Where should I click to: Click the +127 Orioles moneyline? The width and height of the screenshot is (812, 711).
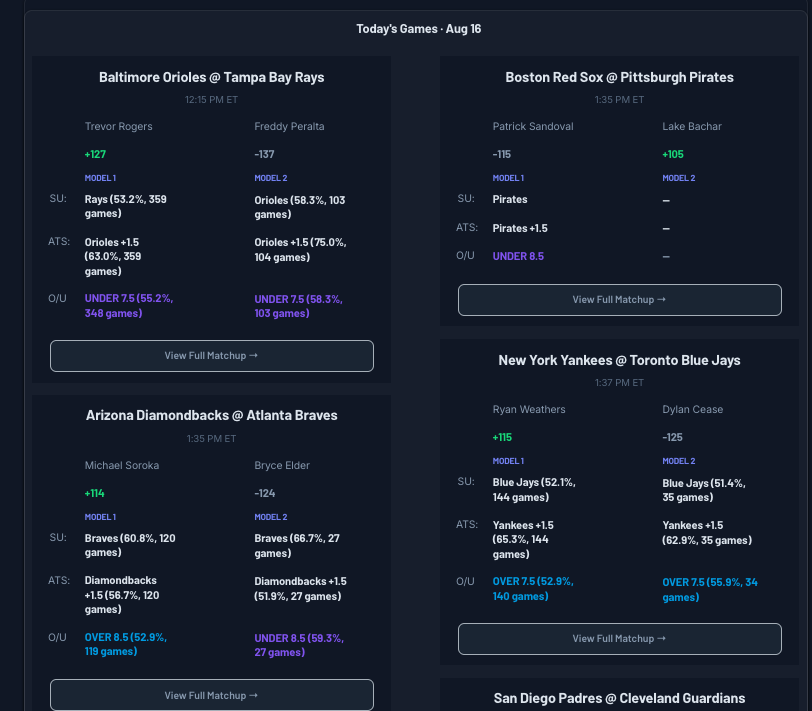pyautogui.click(x=95, y=154)
